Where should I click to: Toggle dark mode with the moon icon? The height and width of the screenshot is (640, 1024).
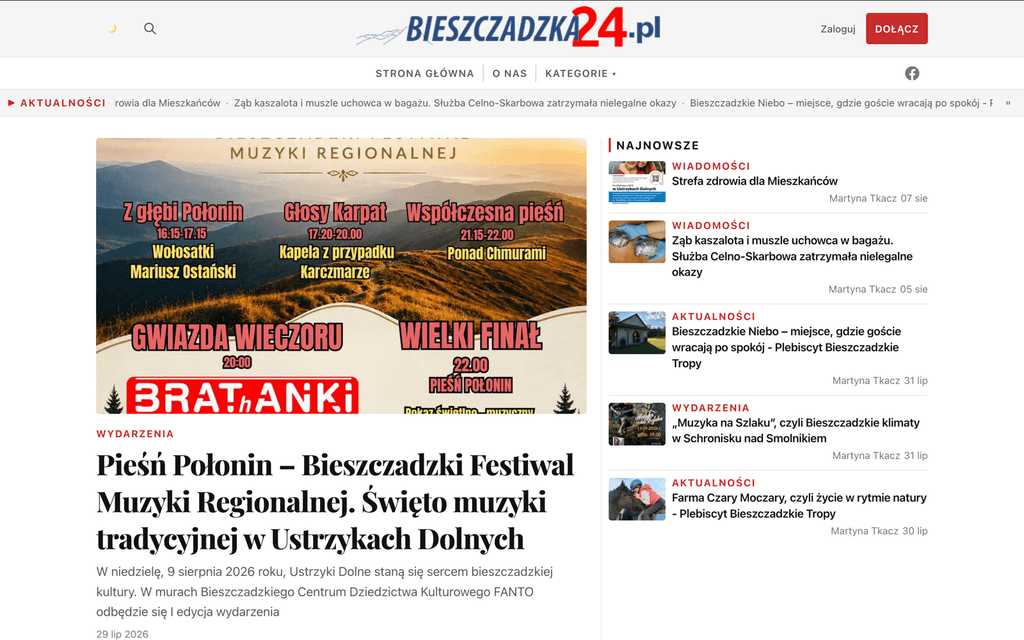click(112, 29)
